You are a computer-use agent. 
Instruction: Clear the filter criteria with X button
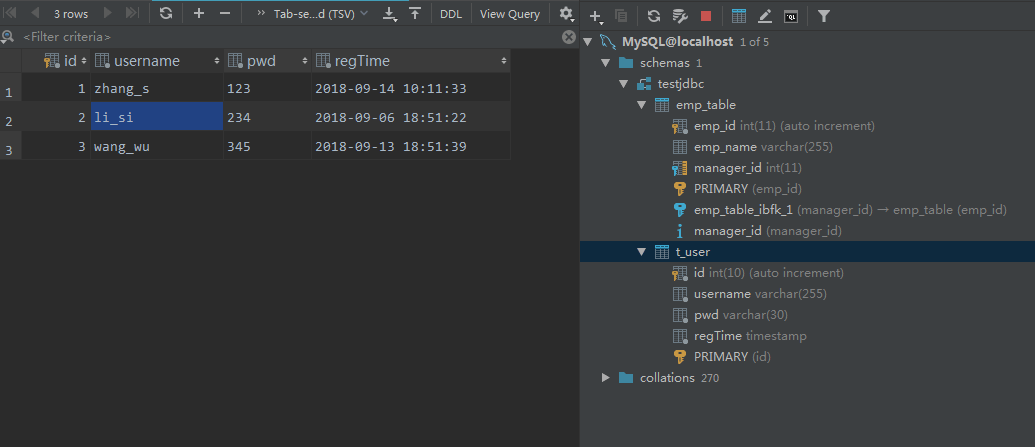point(568,37)
